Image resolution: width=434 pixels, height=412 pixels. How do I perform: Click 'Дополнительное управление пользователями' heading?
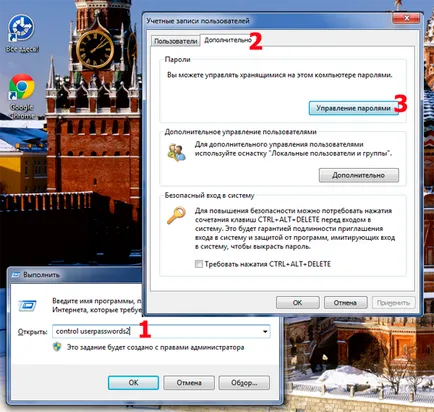240,132
